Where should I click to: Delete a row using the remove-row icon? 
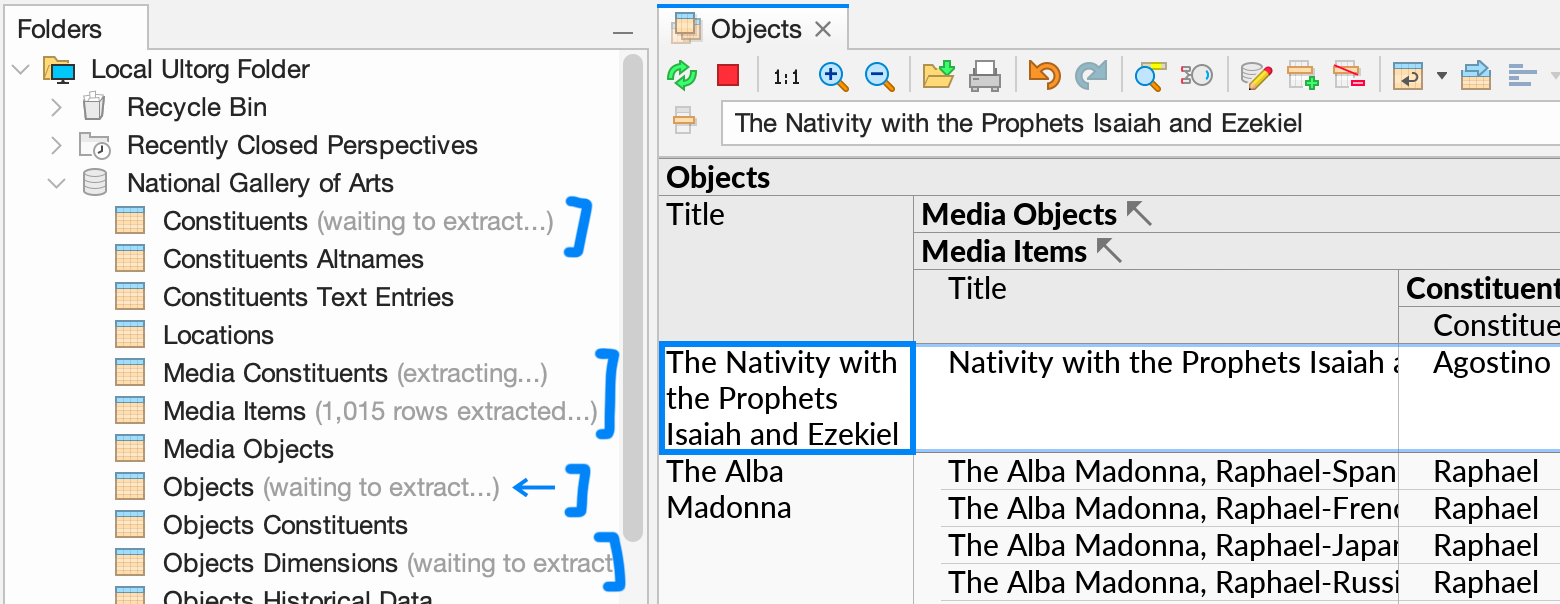pyautogui.click(x=1349, y=75)
